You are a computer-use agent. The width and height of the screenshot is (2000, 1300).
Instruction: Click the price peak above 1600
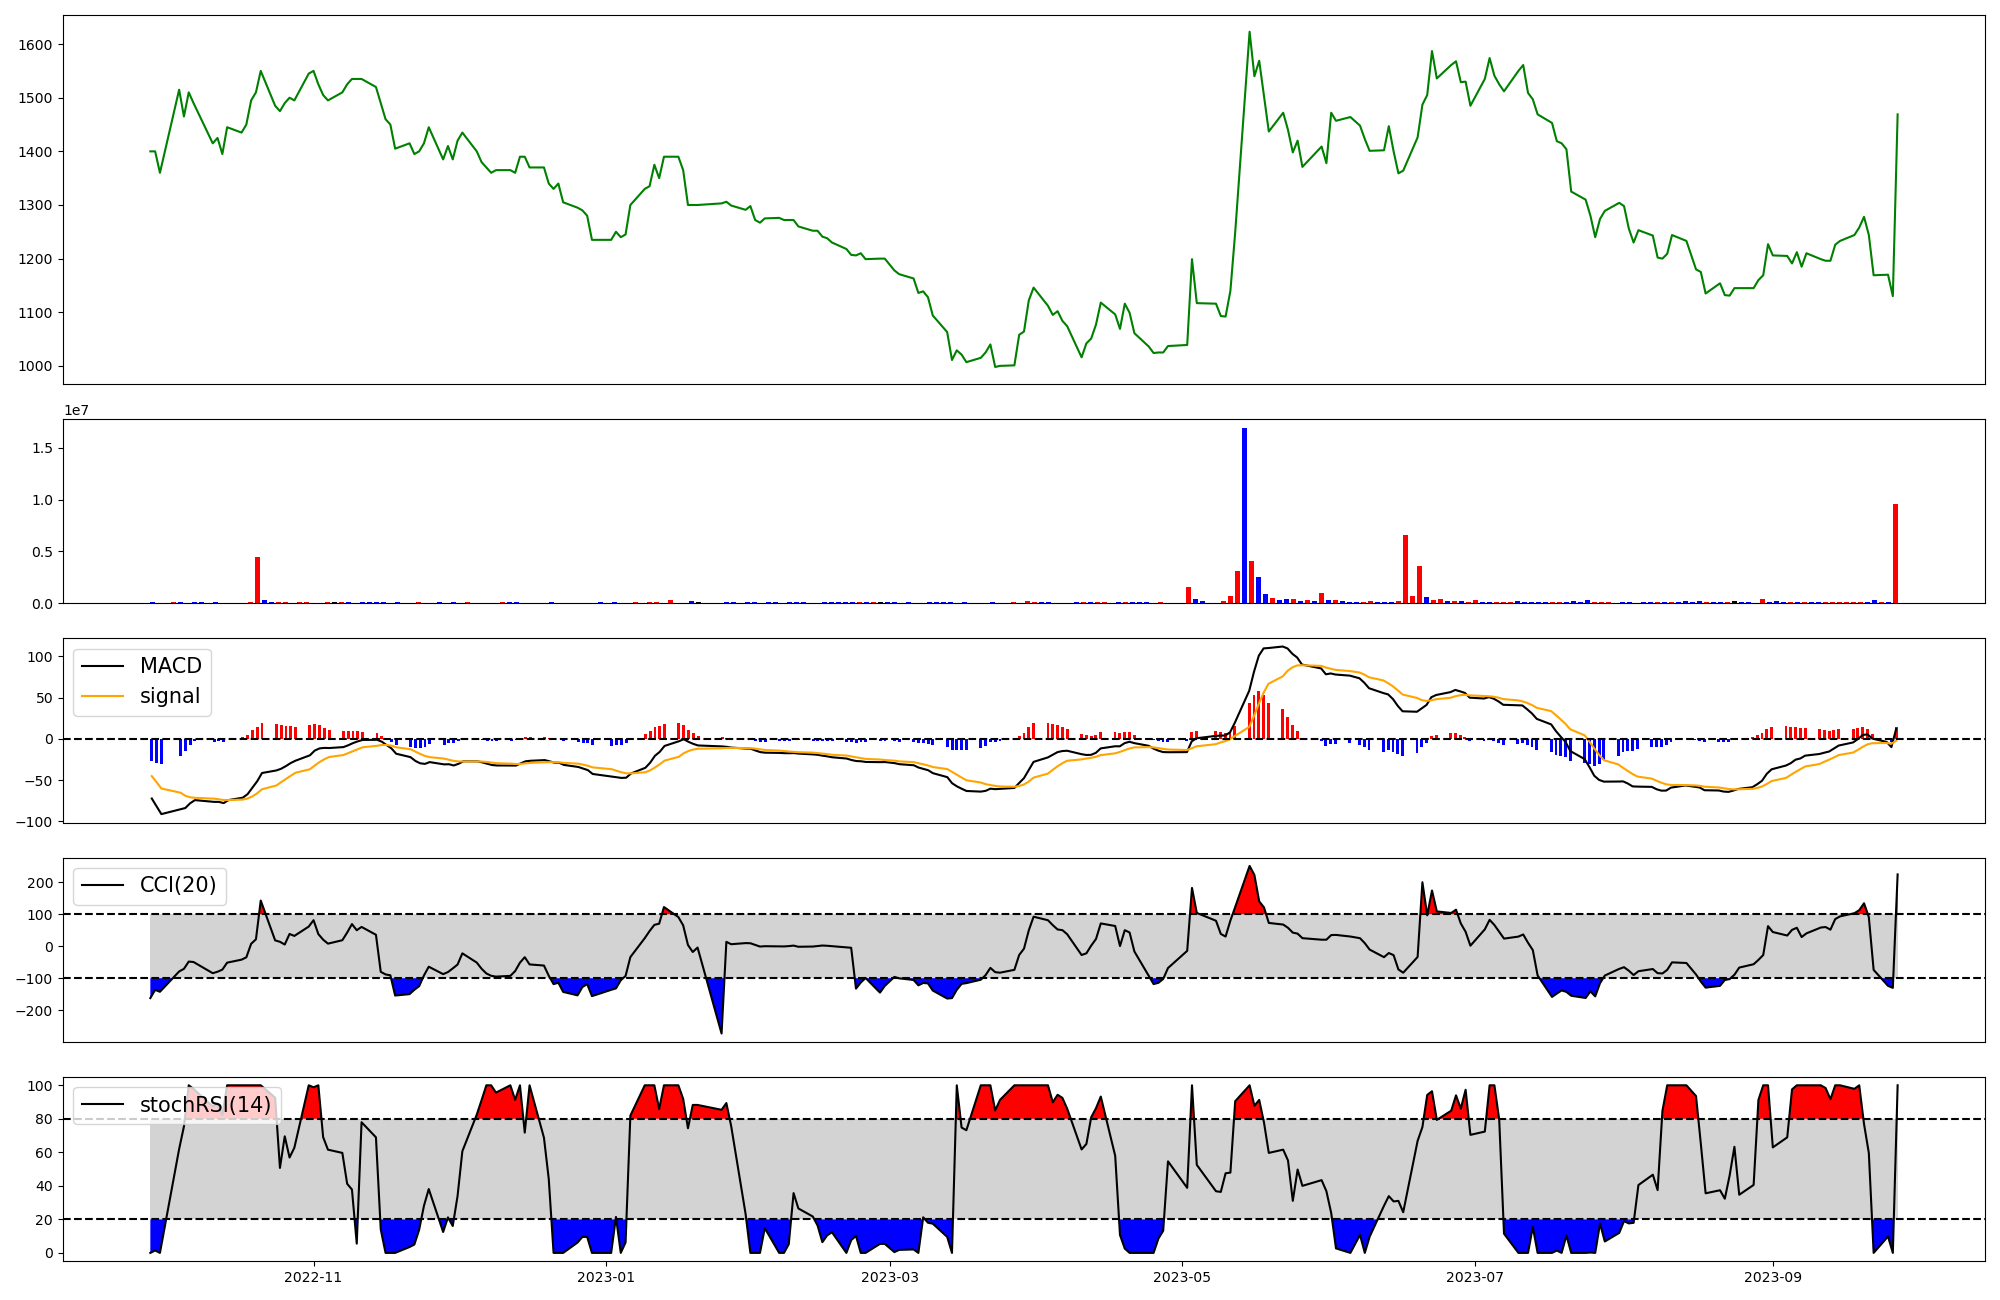(x=1249, y=34)
